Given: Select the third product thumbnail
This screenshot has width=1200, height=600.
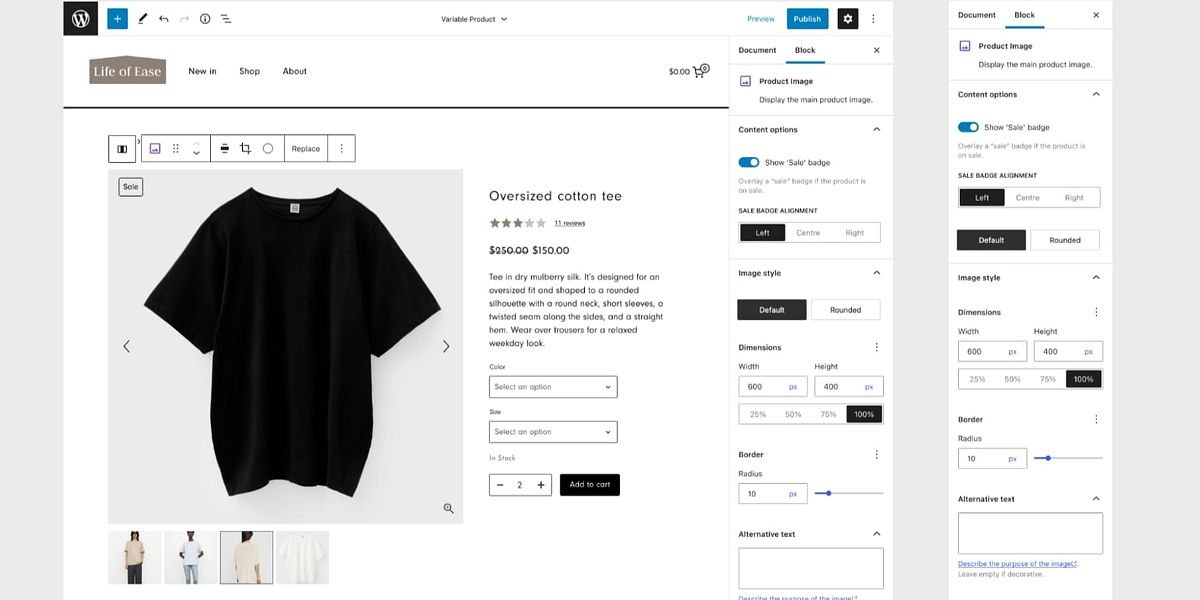Looking at the screenshot, I should point(246,557).
